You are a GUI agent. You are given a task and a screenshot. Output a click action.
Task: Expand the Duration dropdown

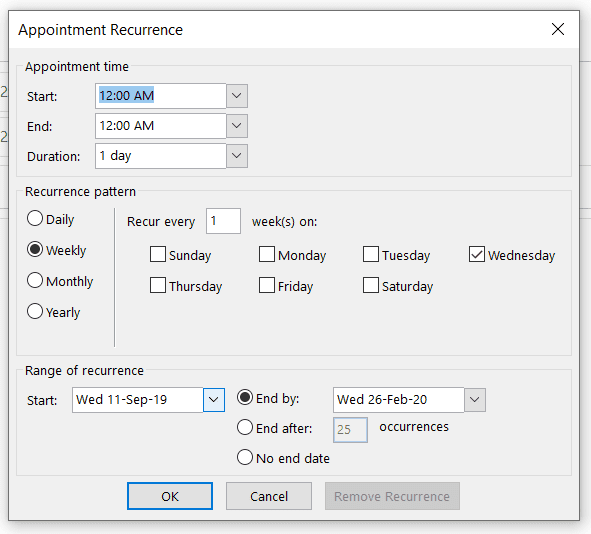[237, 156]
